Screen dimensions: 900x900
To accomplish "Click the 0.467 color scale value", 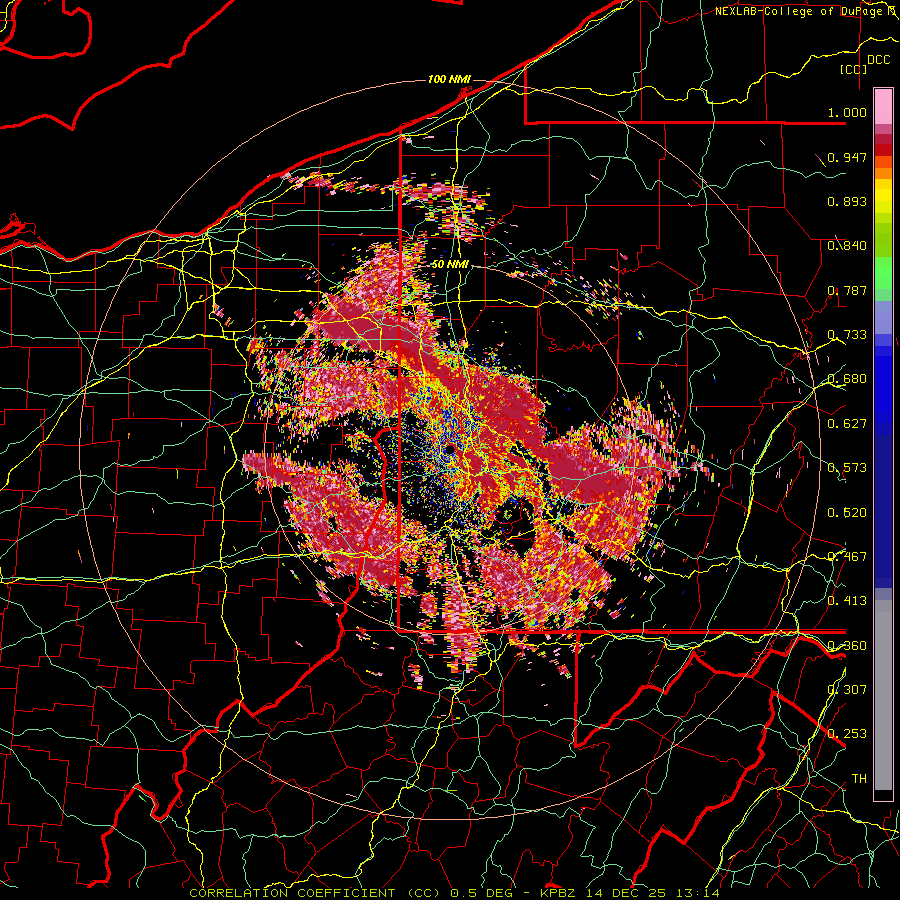I will tap(847, 557).
